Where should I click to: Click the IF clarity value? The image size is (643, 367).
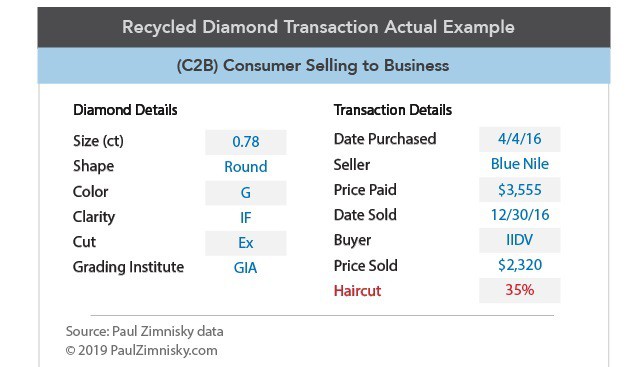pos(246,217)
